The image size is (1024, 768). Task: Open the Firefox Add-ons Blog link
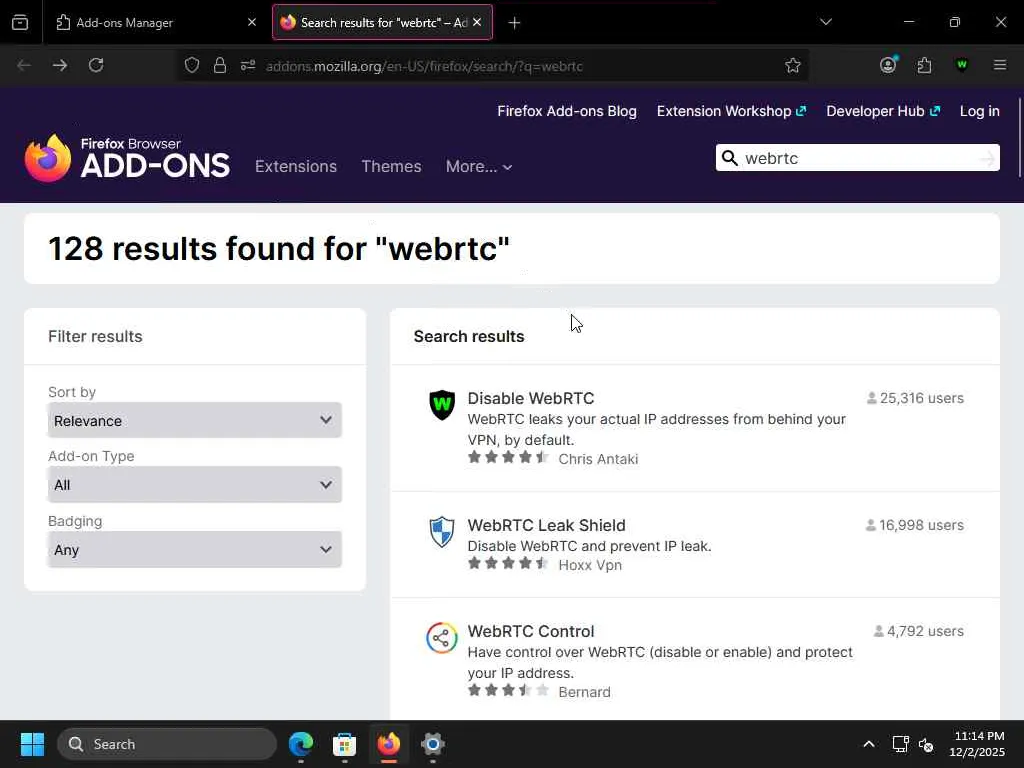567,111
